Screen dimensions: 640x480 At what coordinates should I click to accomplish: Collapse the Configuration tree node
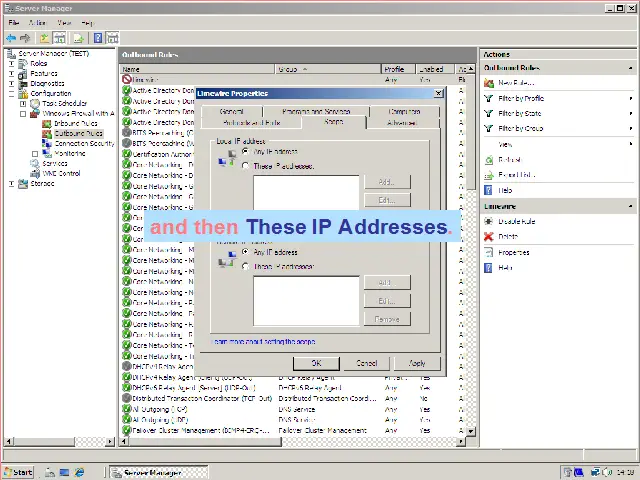pyautogui.click(x=11, y=94)
